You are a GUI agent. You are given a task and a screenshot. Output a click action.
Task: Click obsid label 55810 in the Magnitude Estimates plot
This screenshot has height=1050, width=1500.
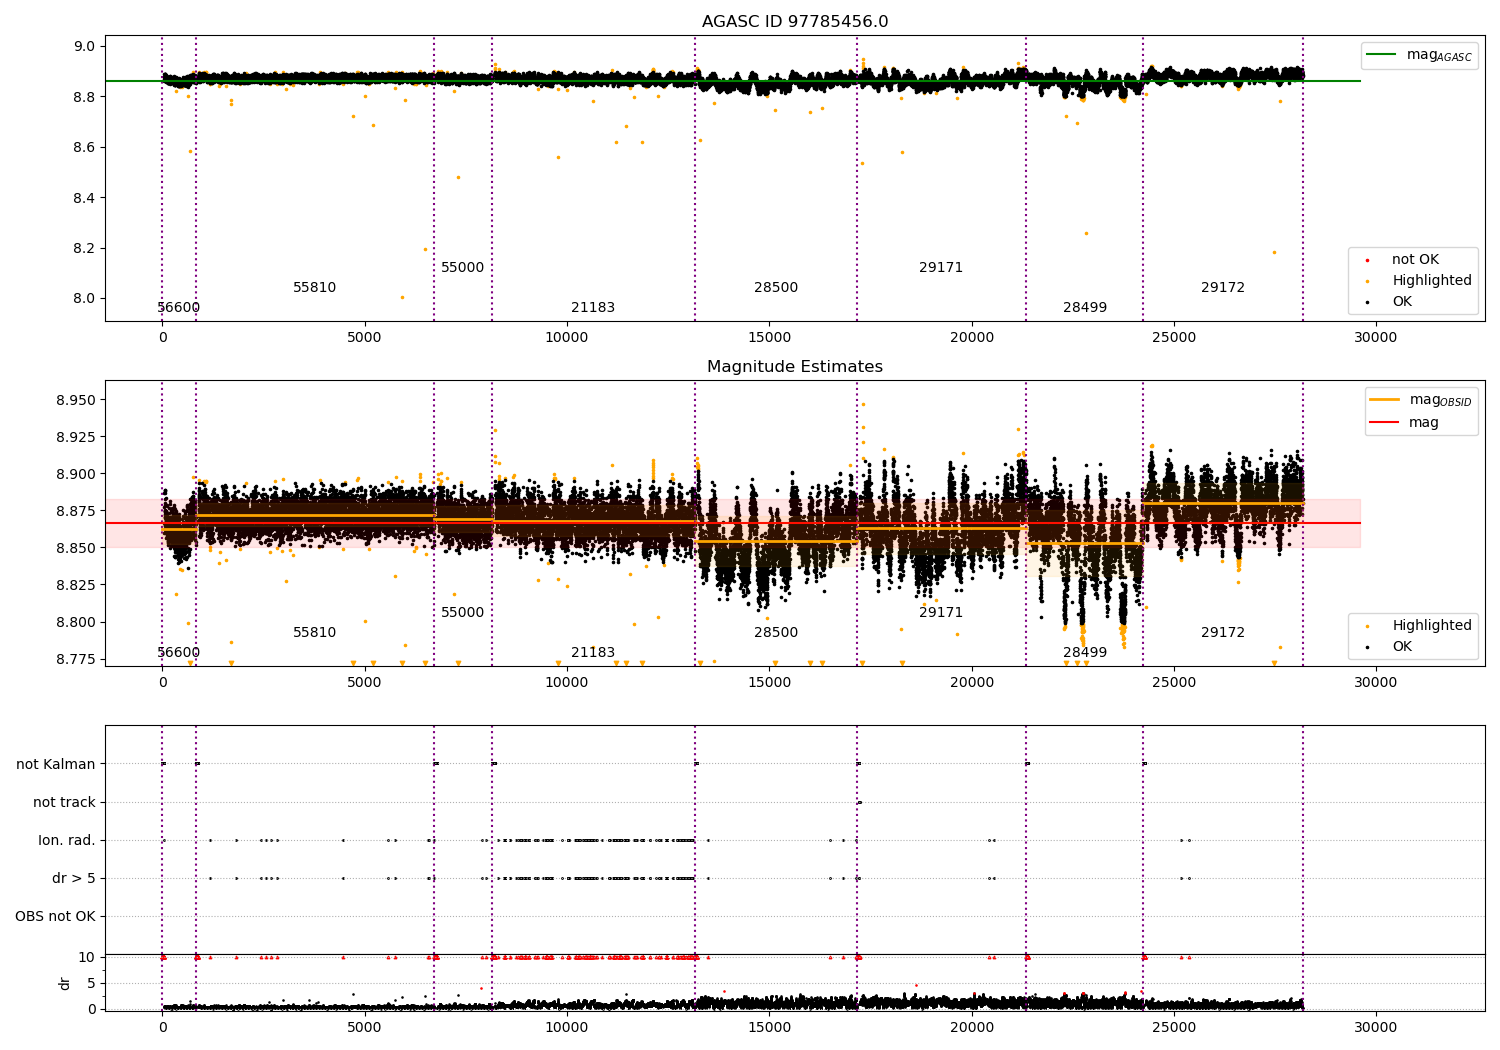[x=315, y=633]
